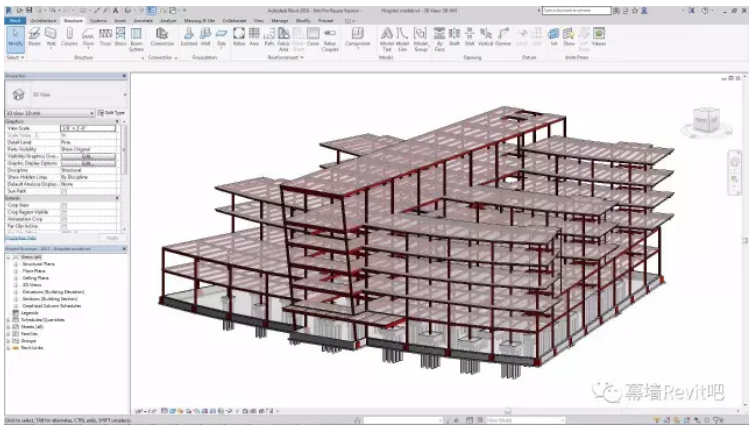Toggle the Far Clip Active checkbox

[x=64, y=226]
